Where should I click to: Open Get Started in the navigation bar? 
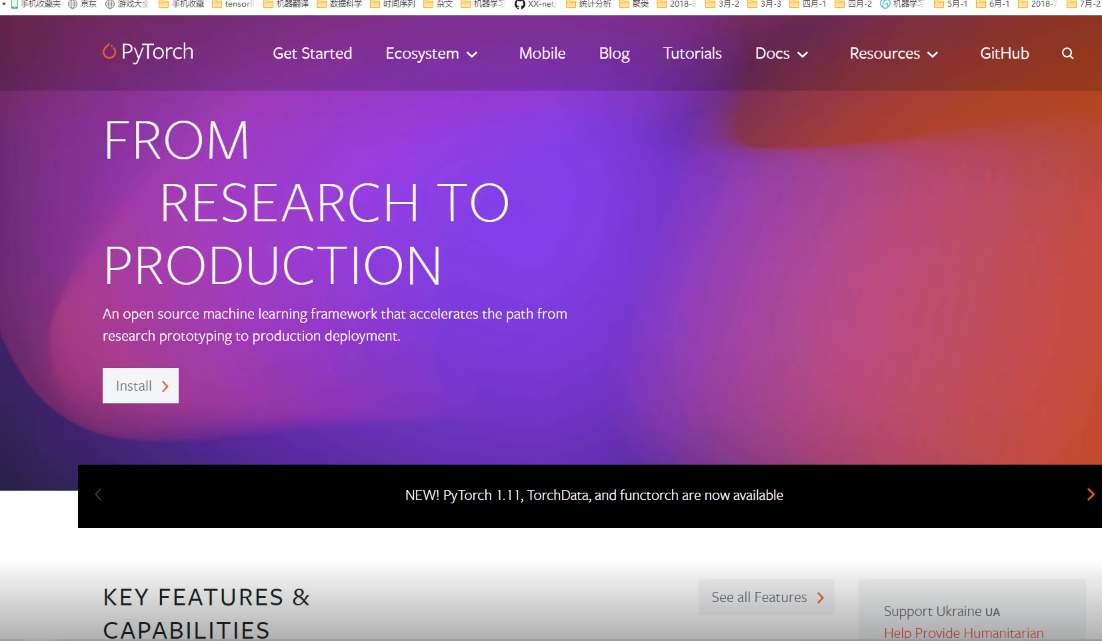point(312,54)
